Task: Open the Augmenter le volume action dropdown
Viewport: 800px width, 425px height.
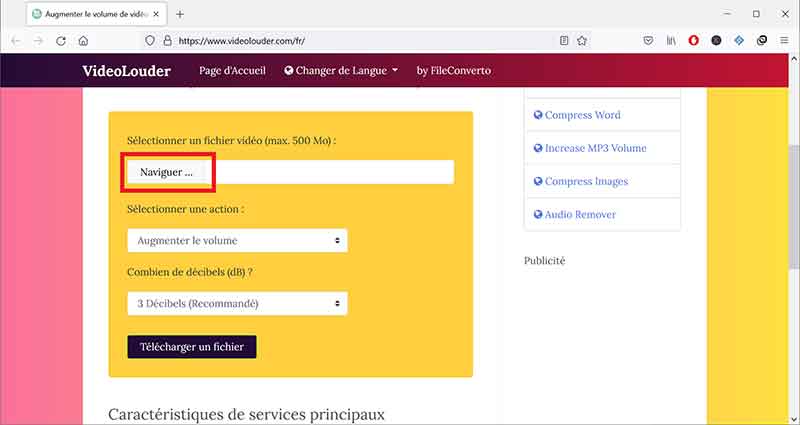Action: [237, 240]
